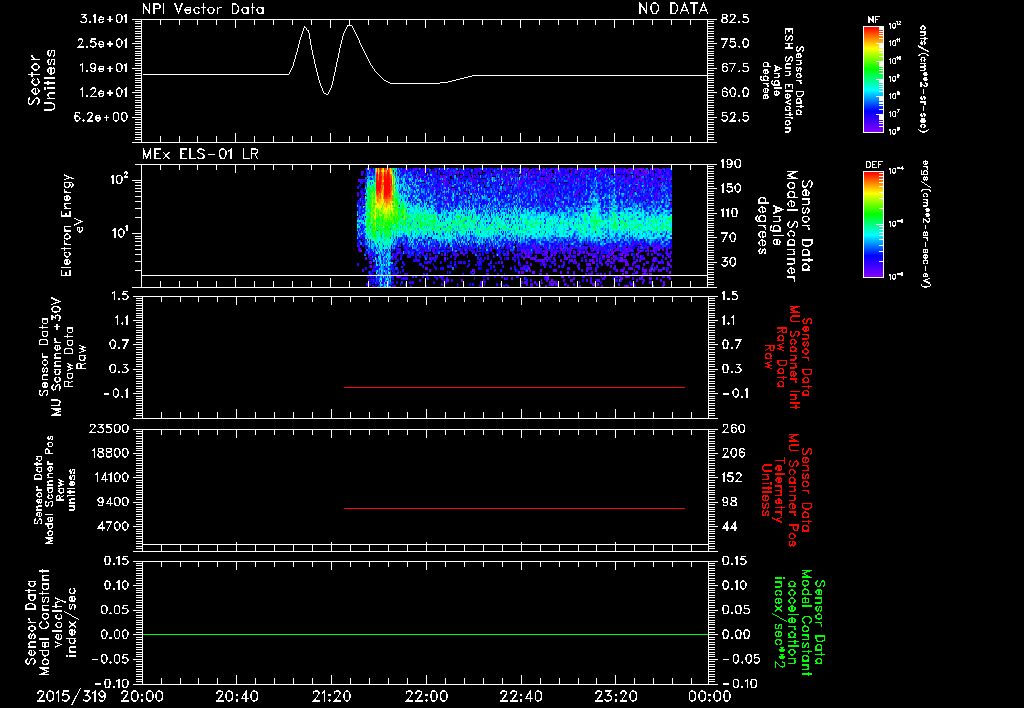Click the 22:00 time axis label

426,696
